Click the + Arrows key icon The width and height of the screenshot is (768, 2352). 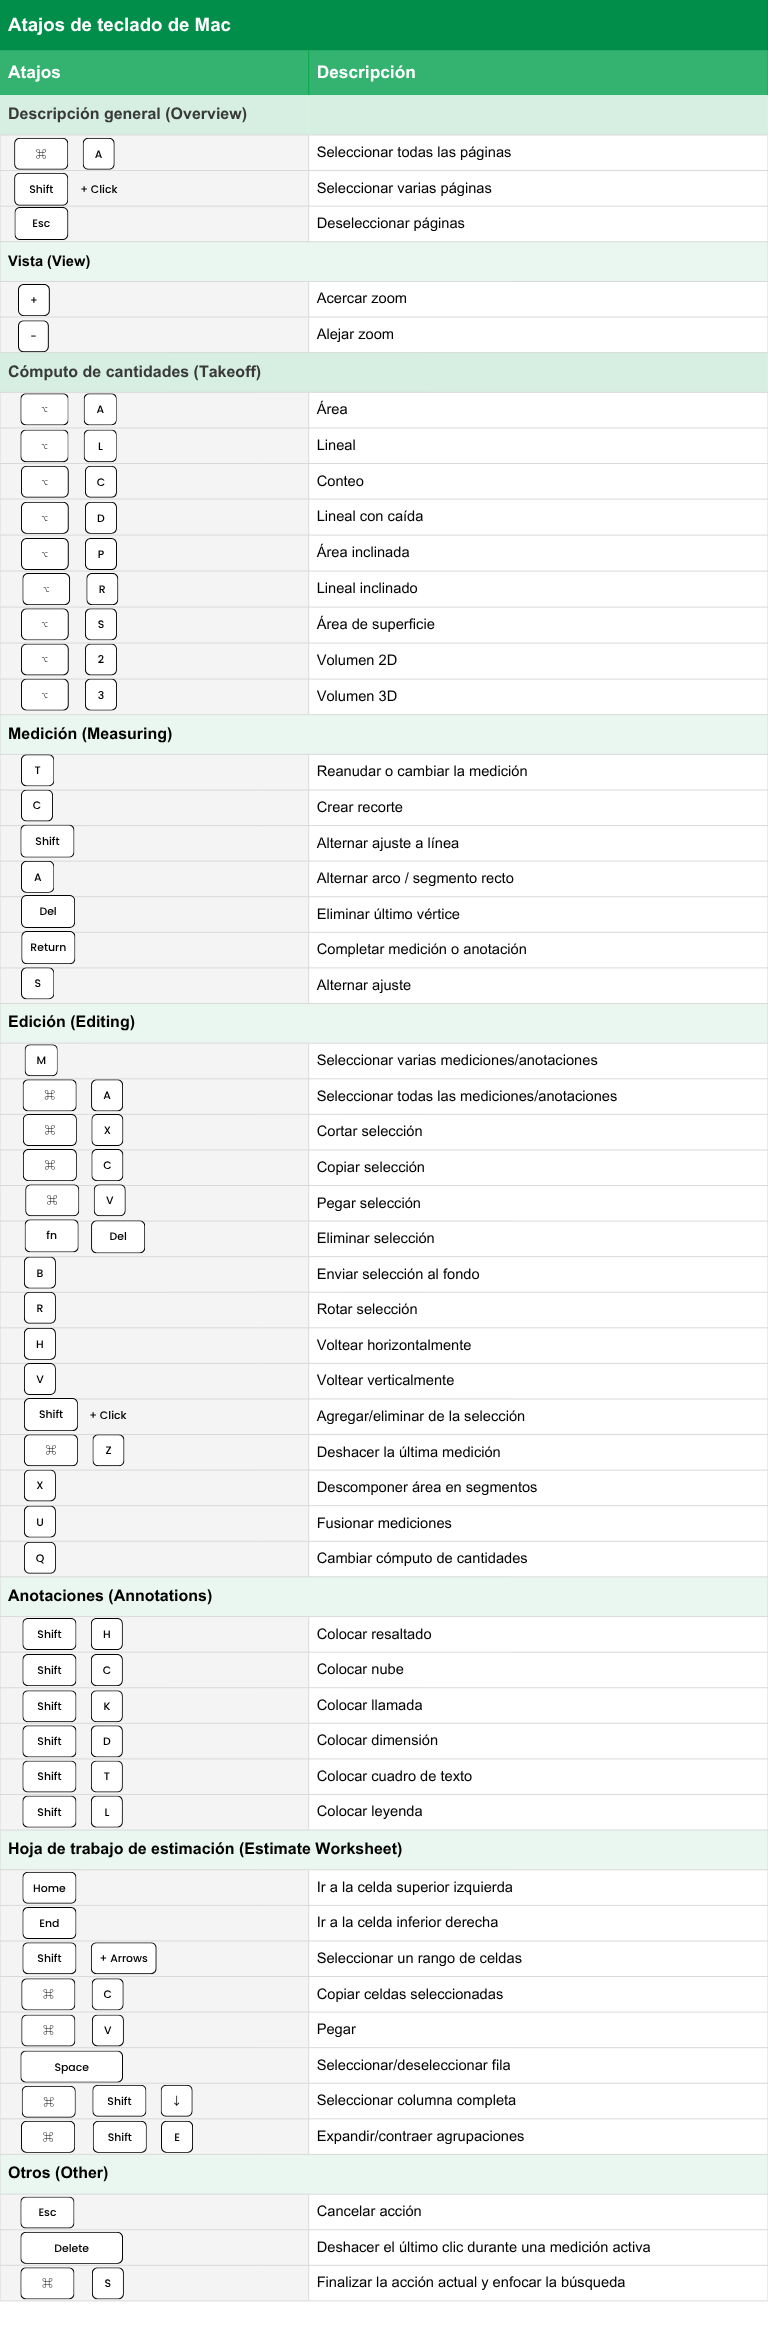tap(124, 1958)
